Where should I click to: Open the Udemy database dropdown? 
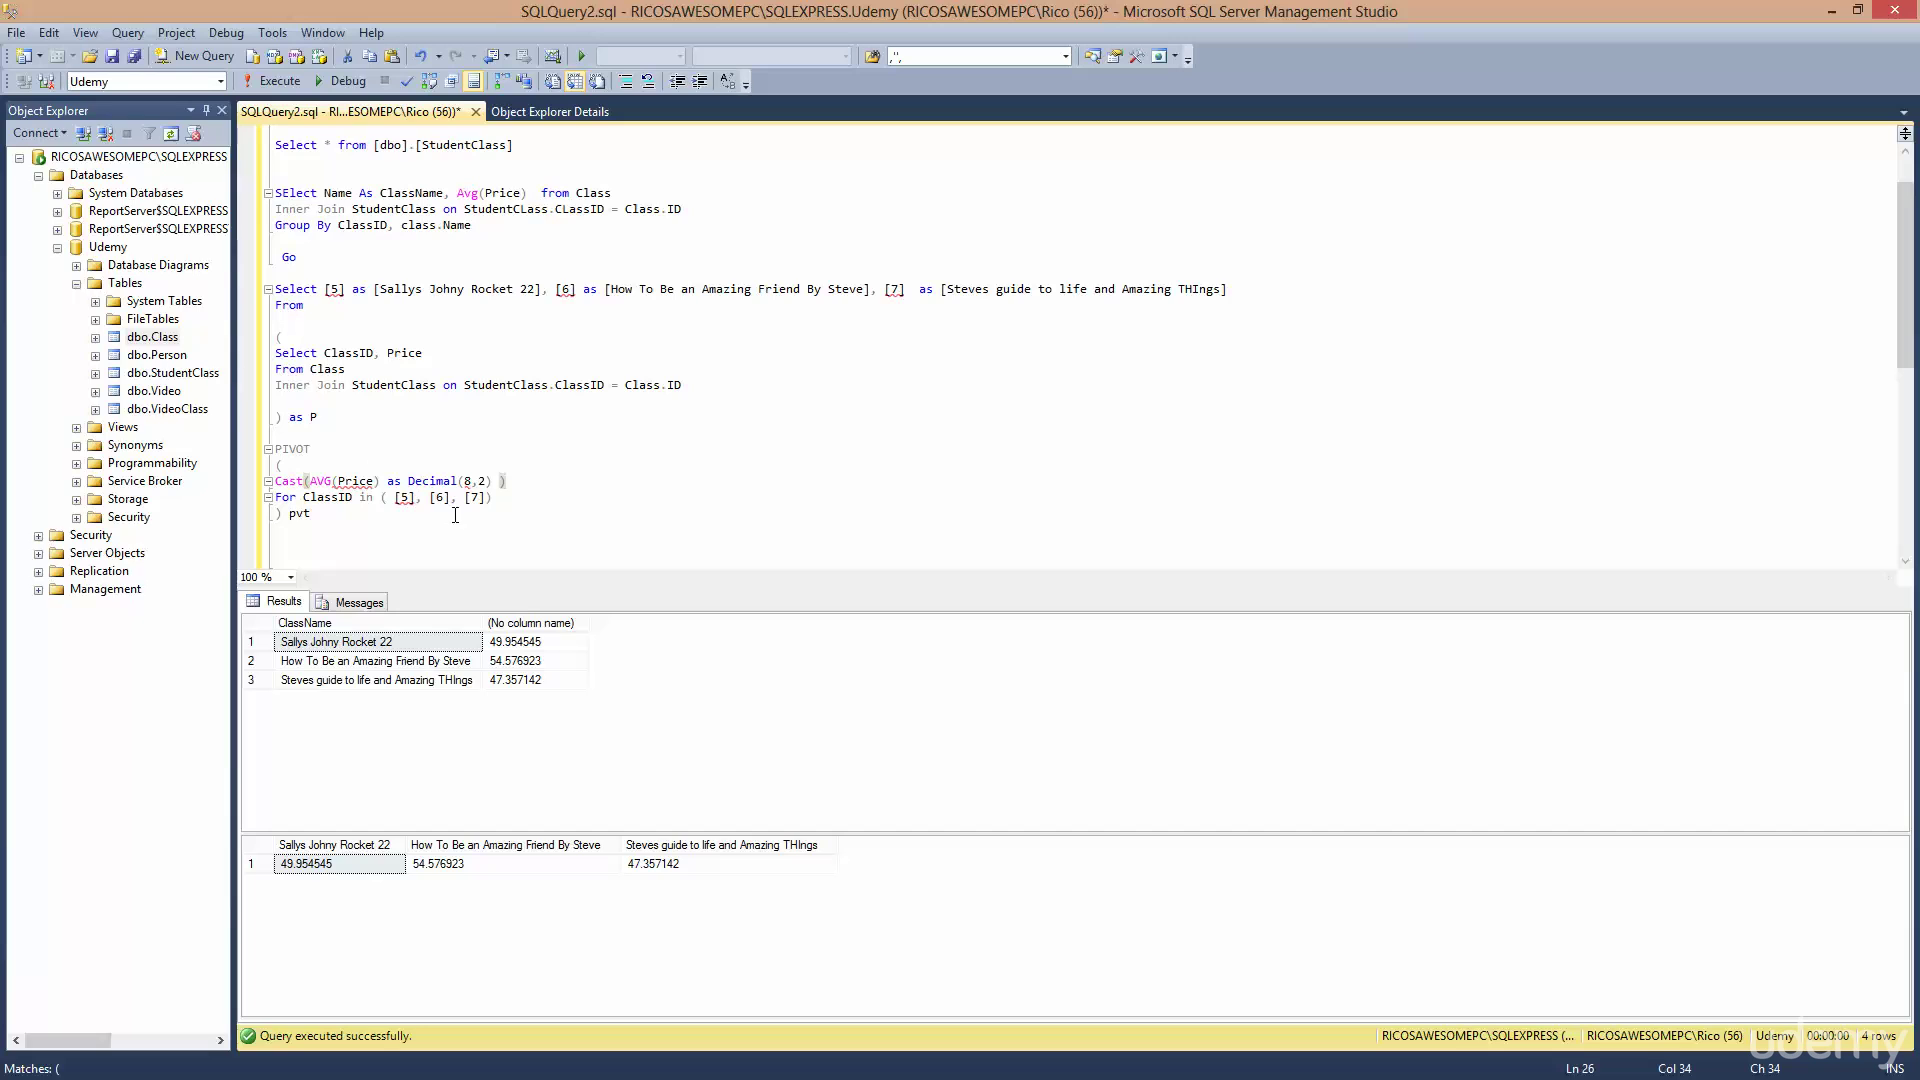220,82
